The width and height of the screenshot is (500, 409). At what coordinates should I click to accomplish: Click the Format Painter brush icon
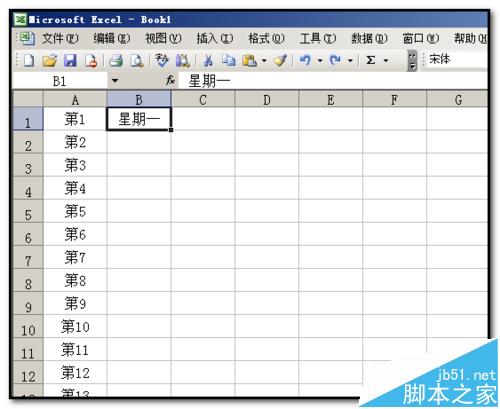pyautogui.click(x=281, y=60)
